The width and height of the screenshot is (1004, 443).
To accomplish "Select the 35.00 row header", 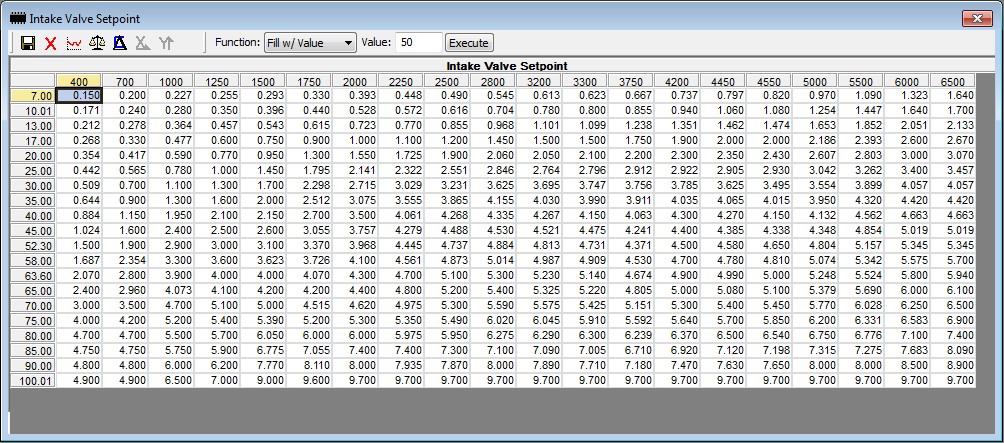I will pyautogui.click(x=33, y=201).
